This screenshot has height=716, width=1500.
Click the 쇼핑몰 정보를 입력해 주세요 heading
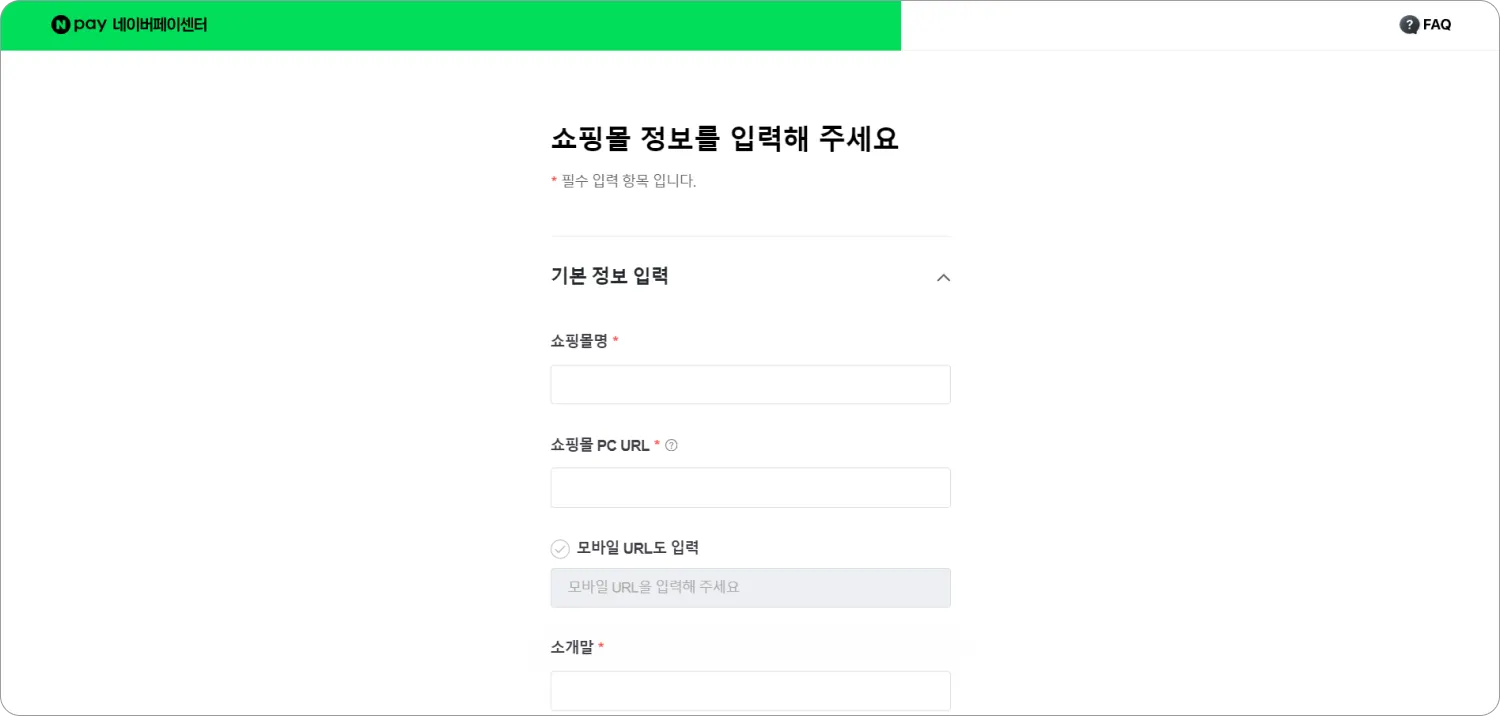724,139
